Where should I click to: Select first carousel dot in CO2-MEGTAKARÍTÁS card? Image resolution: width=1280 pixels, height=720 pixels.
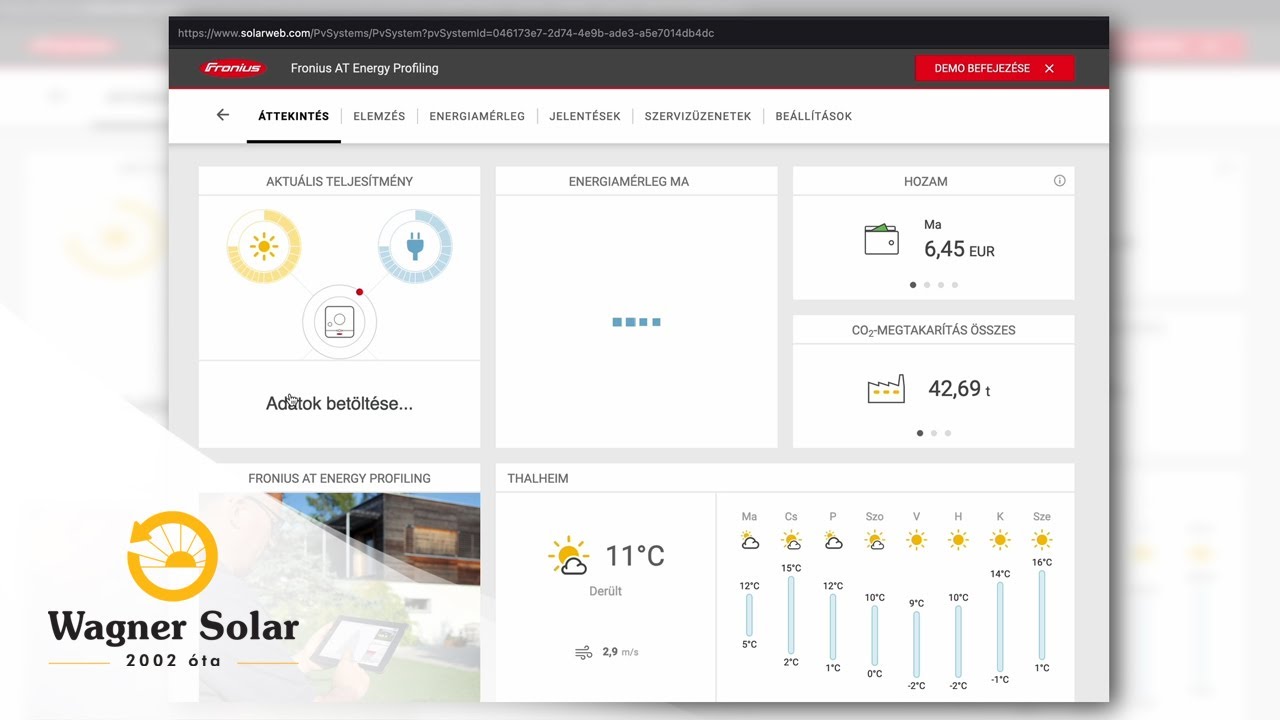[920, 433]
